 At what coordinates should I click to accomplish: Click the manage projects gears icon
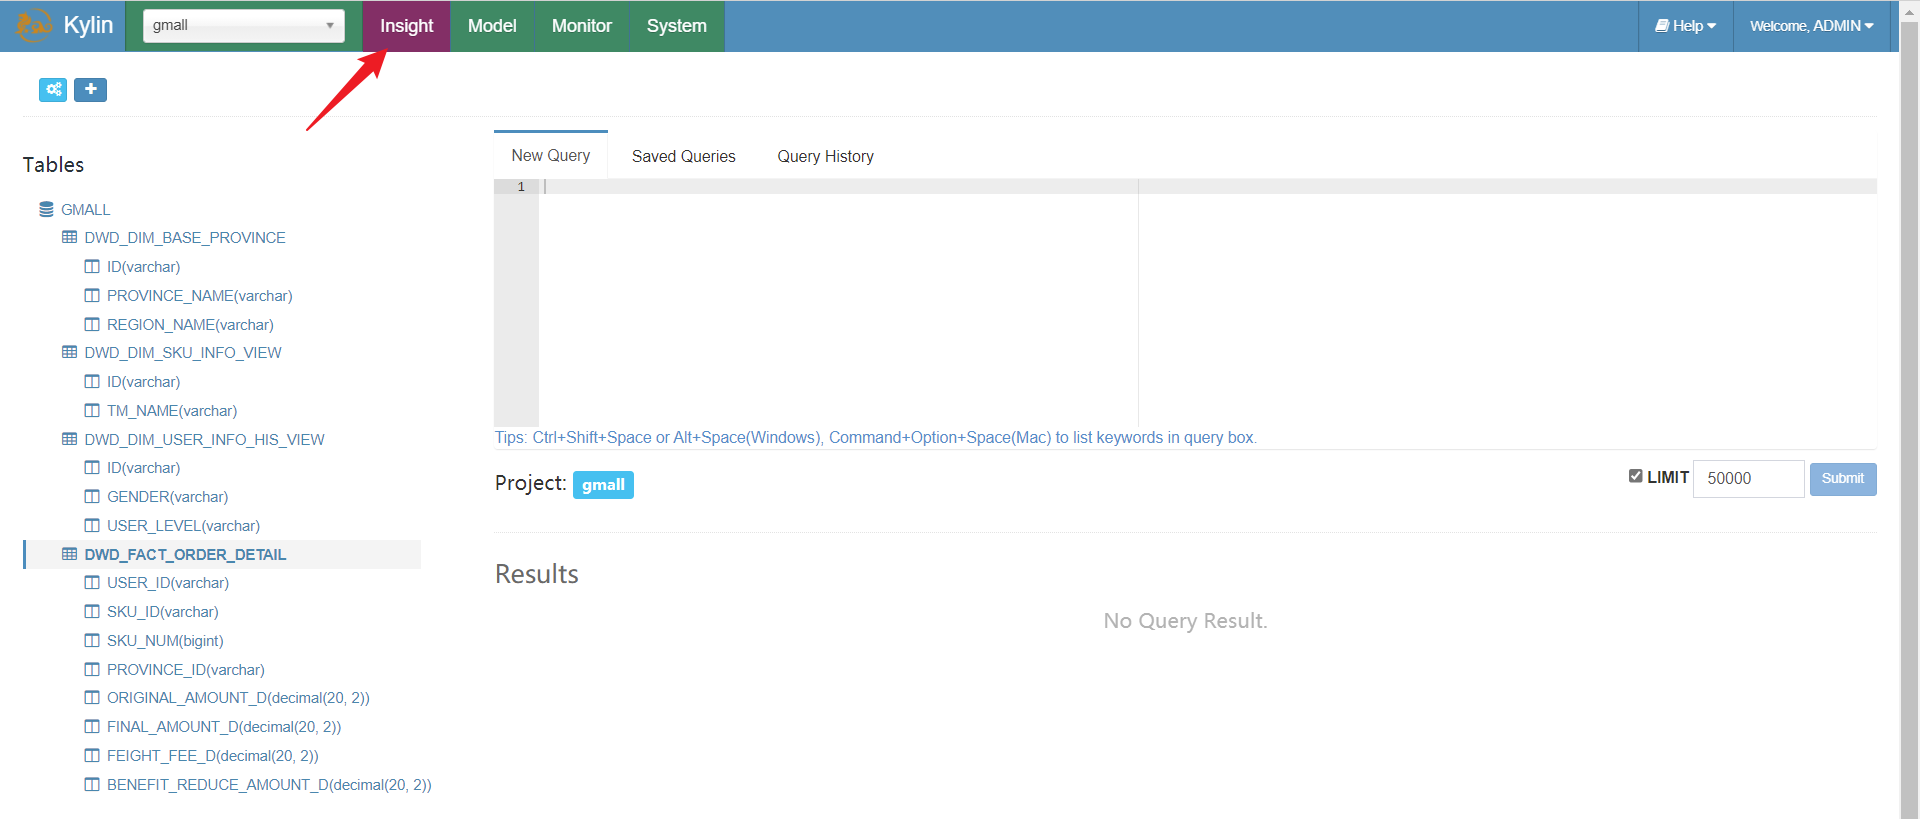53,90
